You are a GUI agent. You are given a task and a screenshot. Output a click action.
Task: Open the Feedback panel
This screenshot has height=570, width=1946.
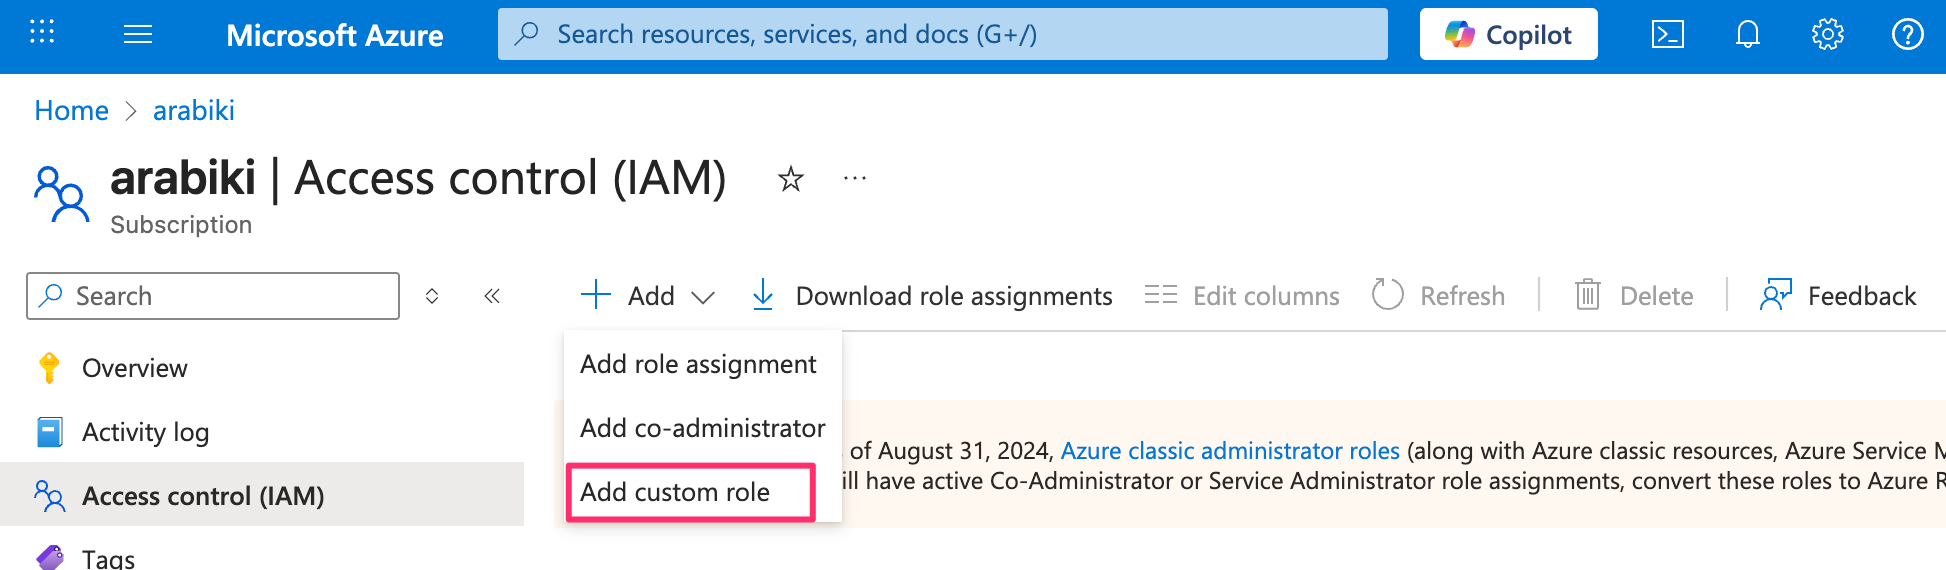click(x=1838, y=296)
